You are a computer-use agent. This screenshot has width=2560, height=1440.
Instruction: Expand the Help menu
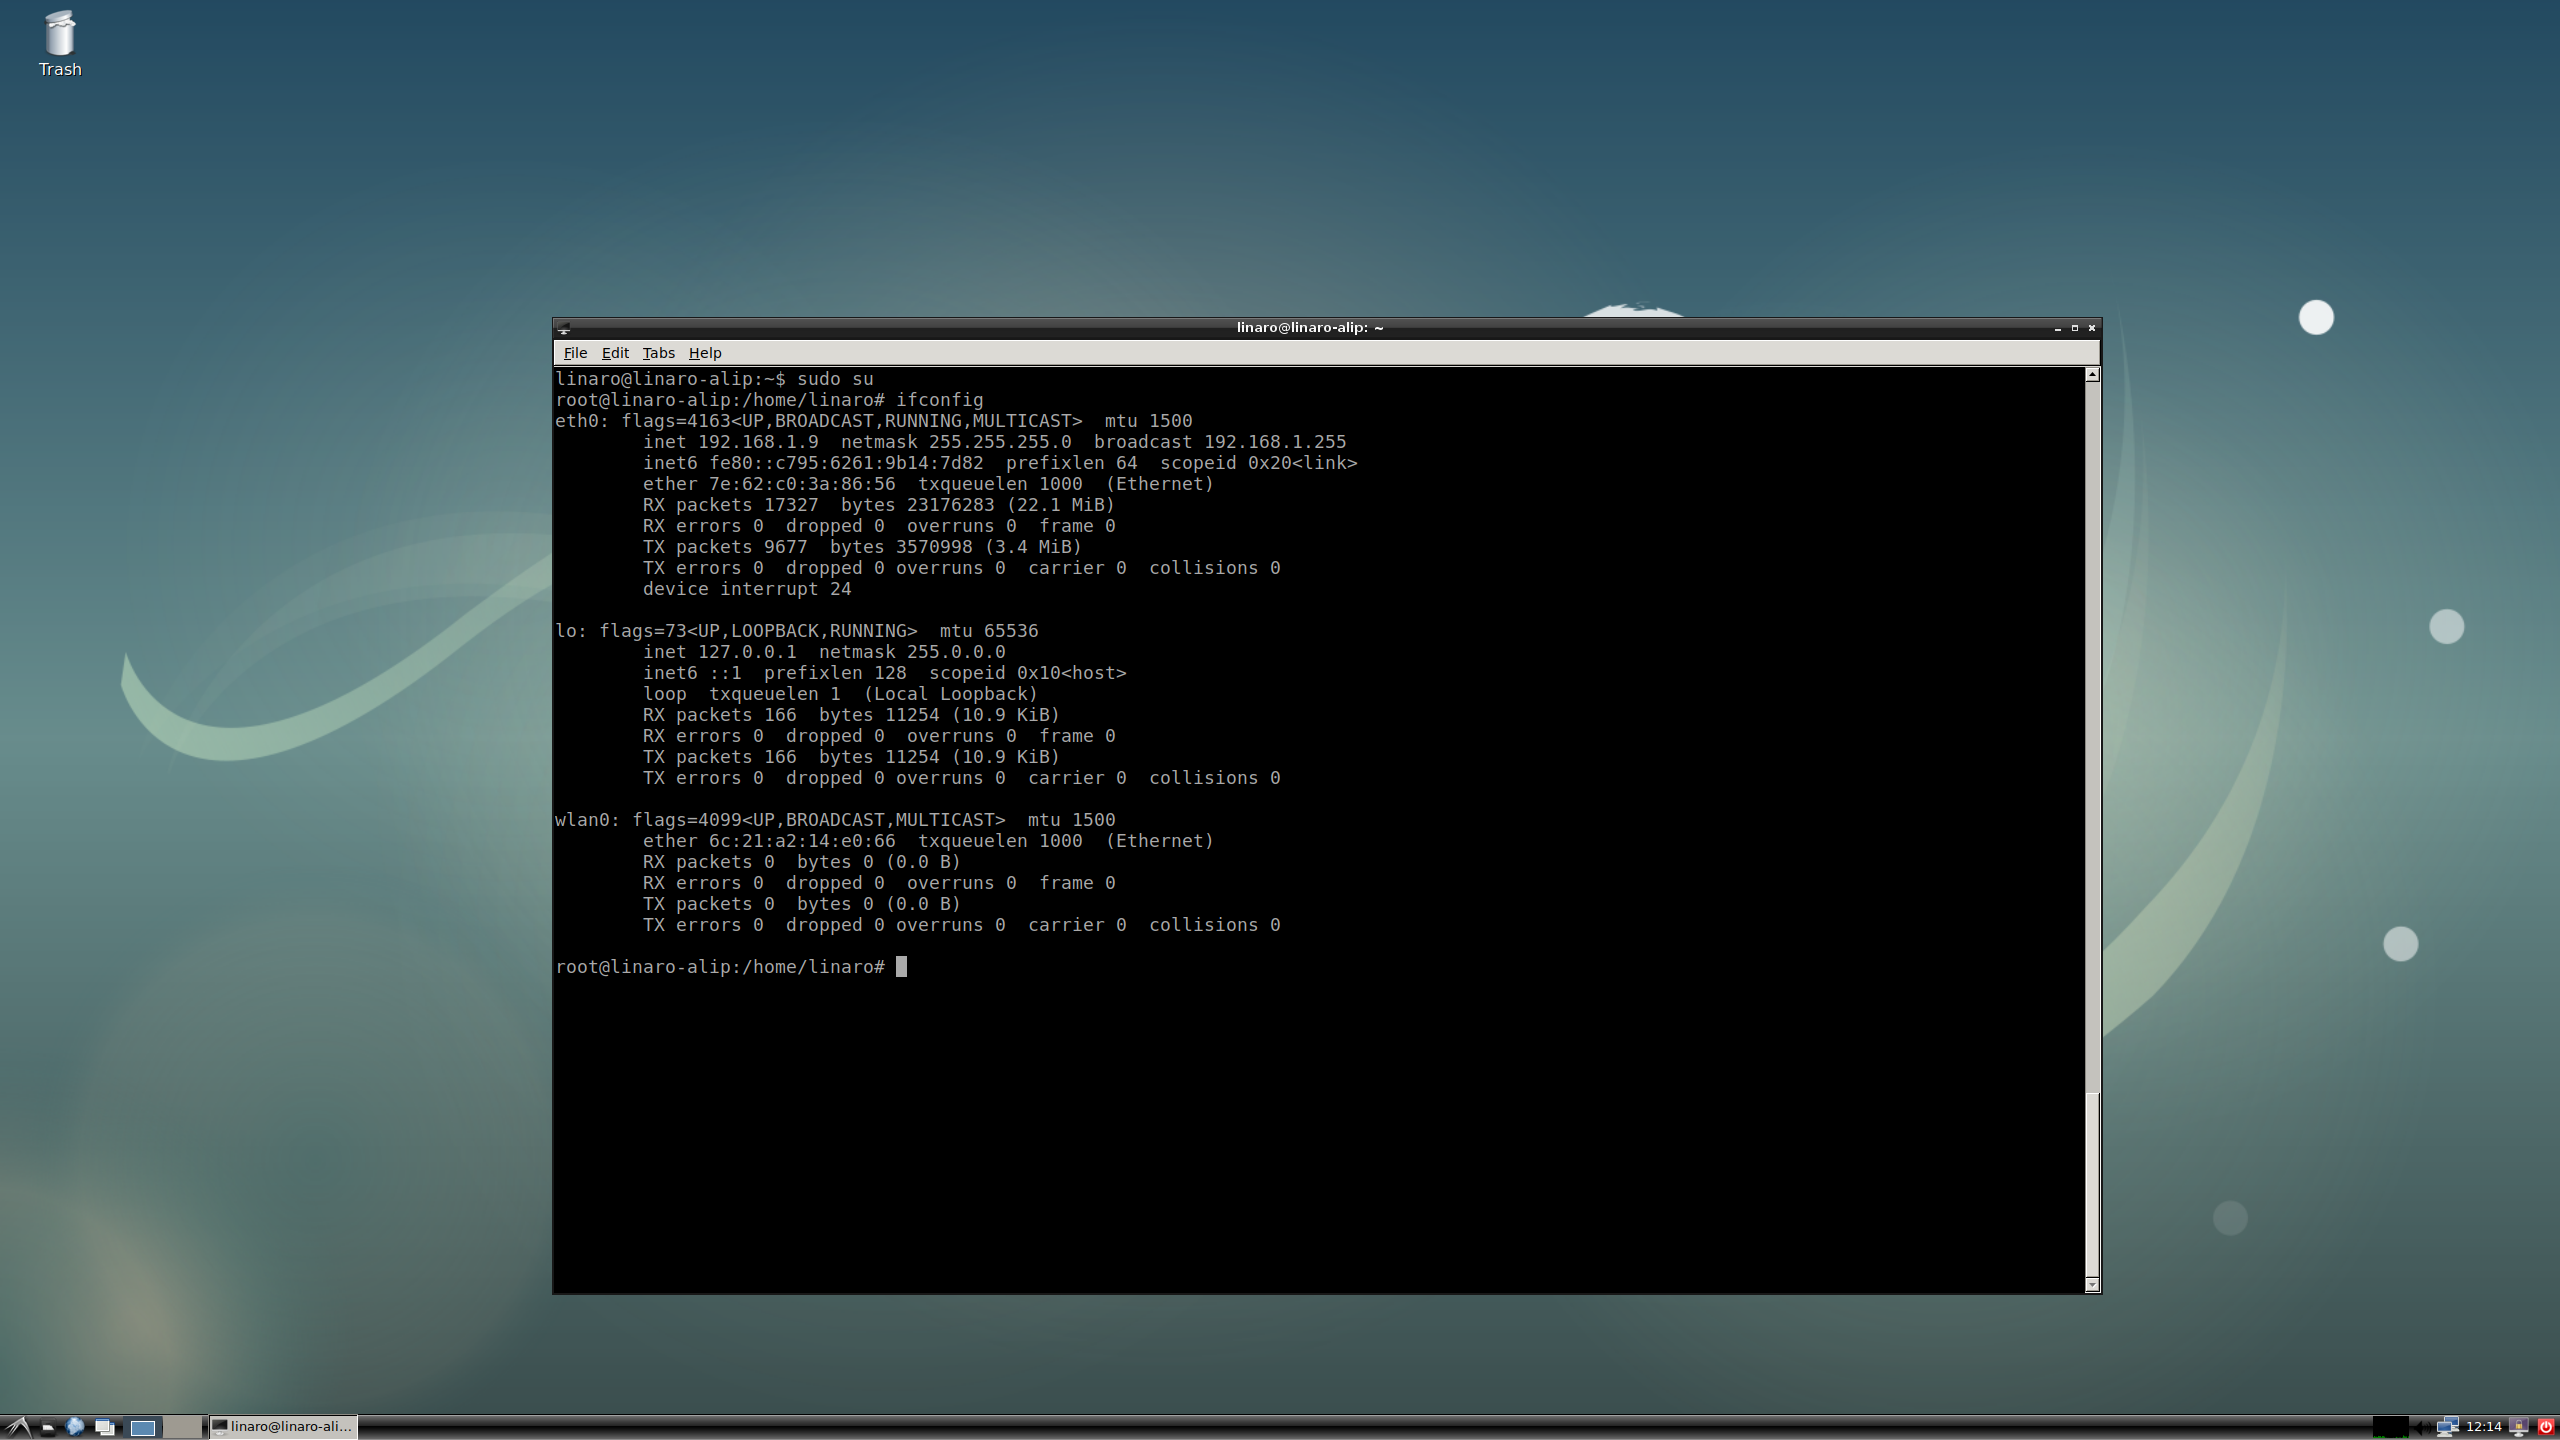coord(704,353)
